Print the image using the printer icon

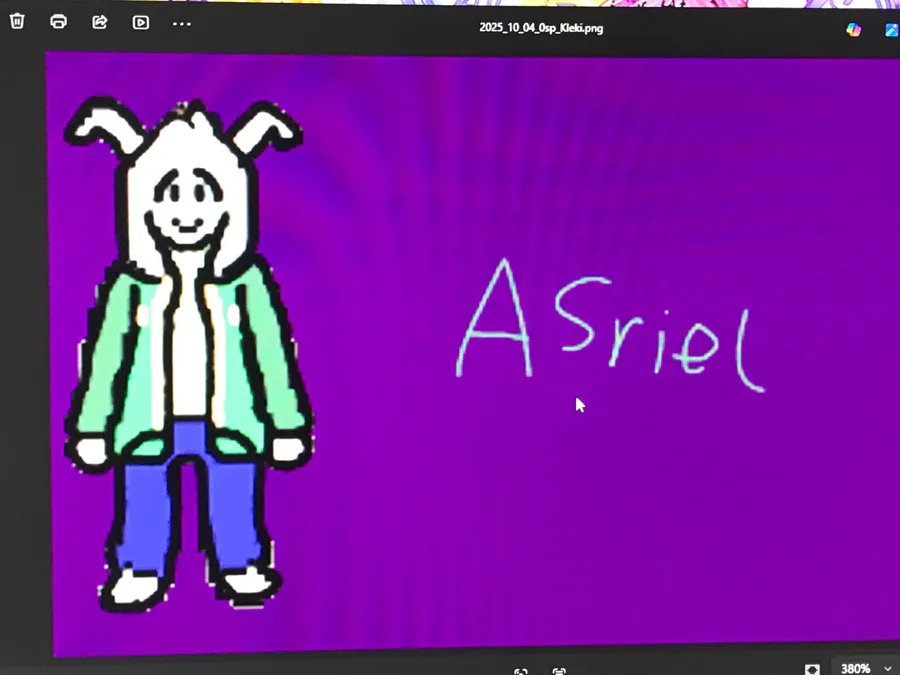point(59,22)
